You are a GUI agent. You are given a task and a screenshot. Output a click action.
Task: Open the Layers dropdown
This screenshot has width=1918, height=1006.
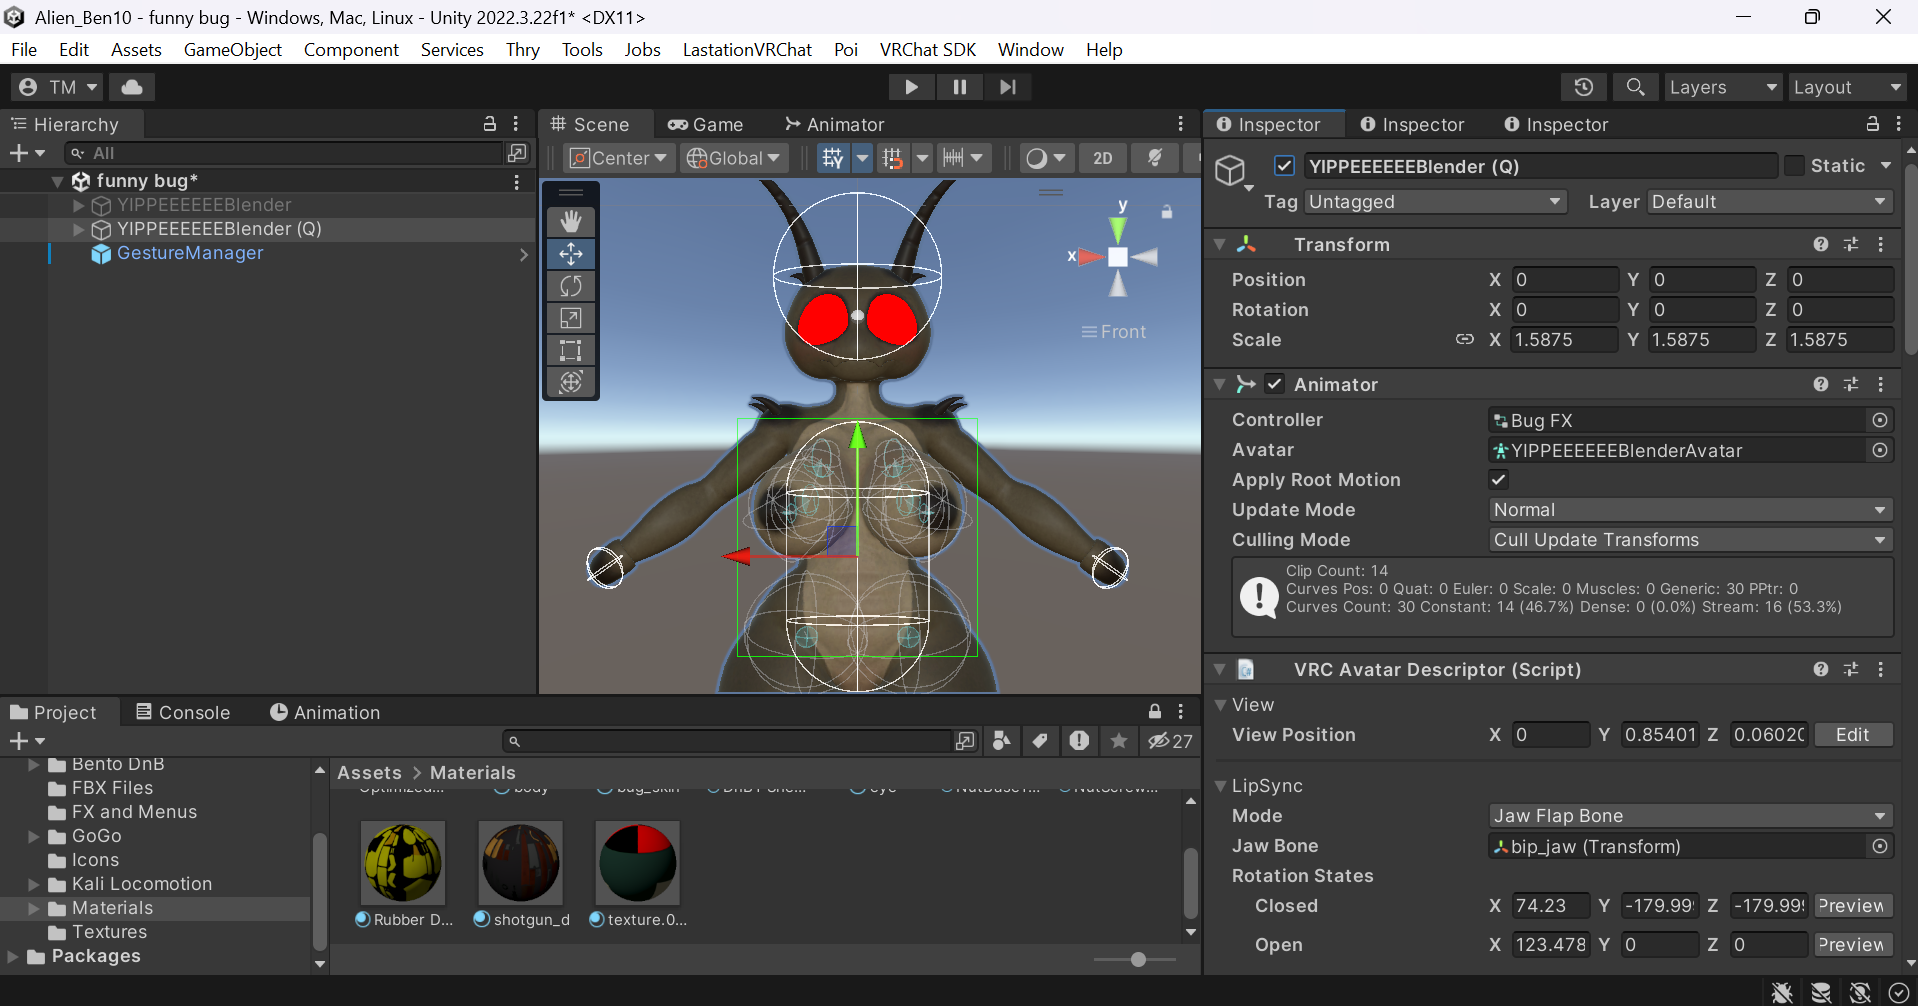1722,87
